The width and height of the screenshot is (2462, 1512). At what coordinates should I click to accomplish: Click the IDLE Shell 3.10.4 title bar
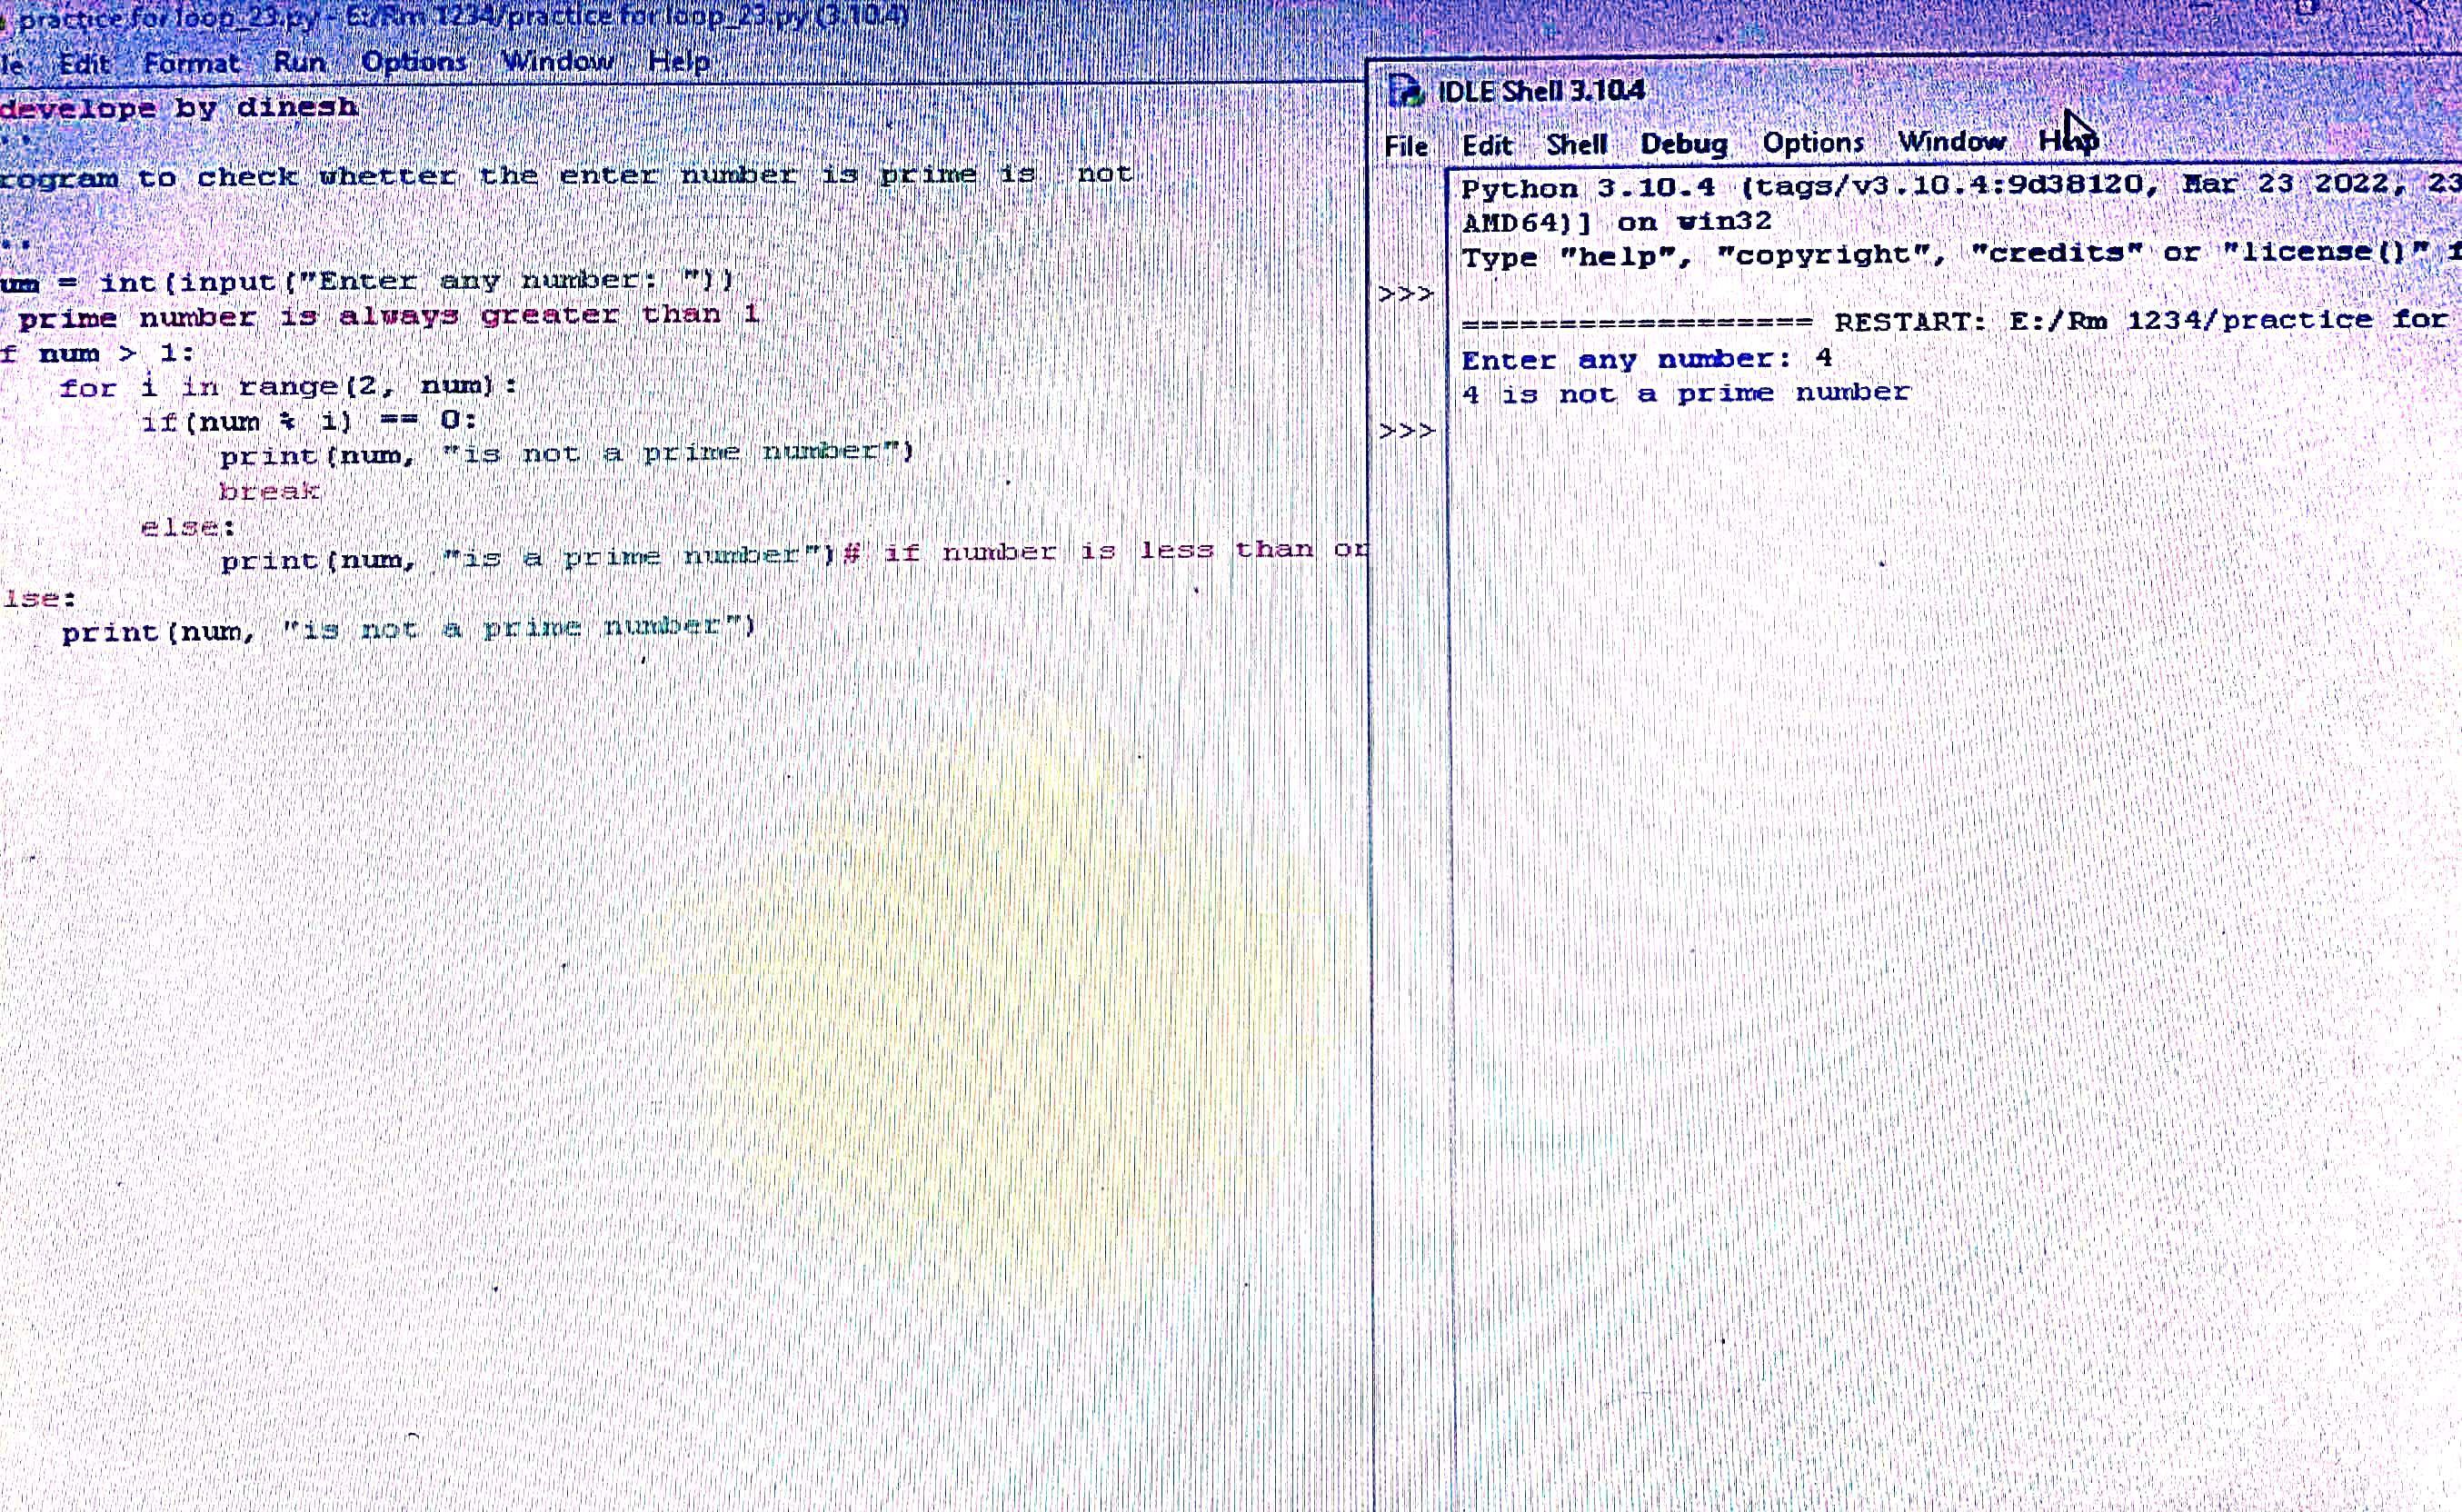(1800, 90)
